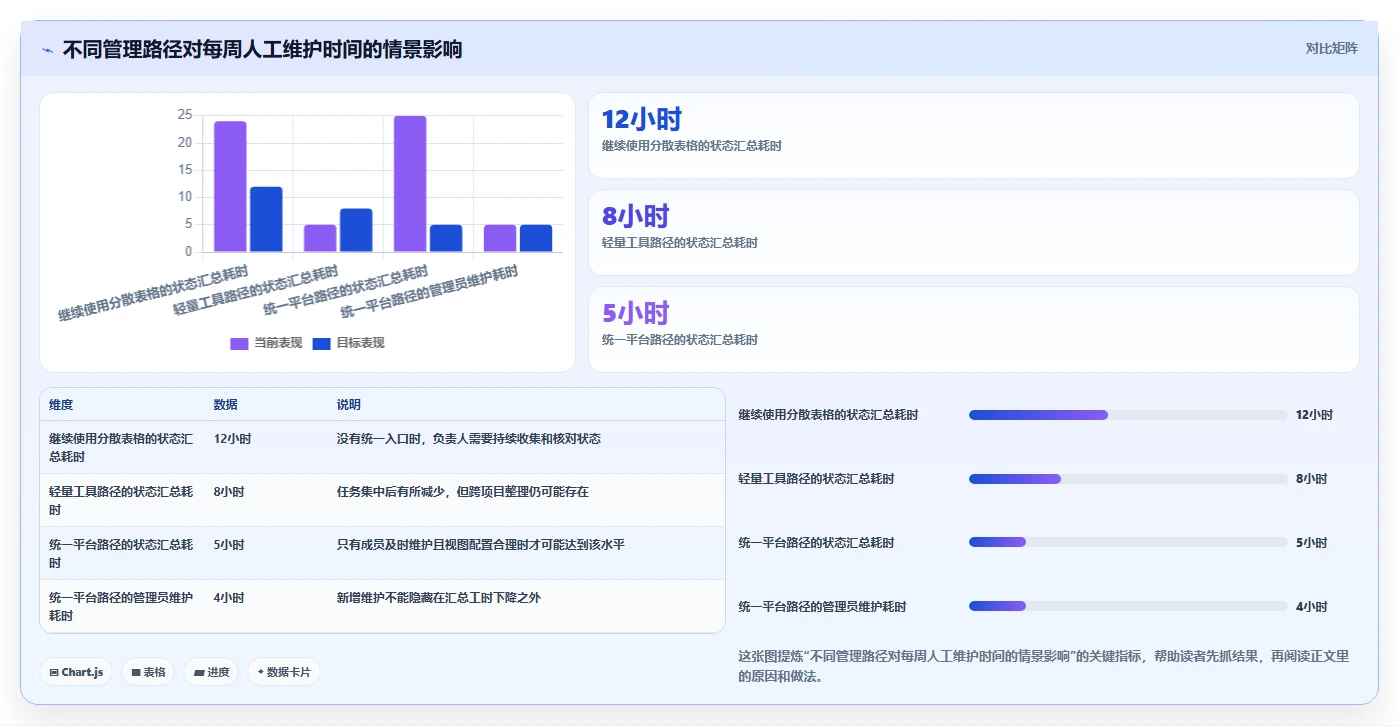Click the 表格 tag chip
This screenshot has height=726, width=1399.
[x=148, y=672]
